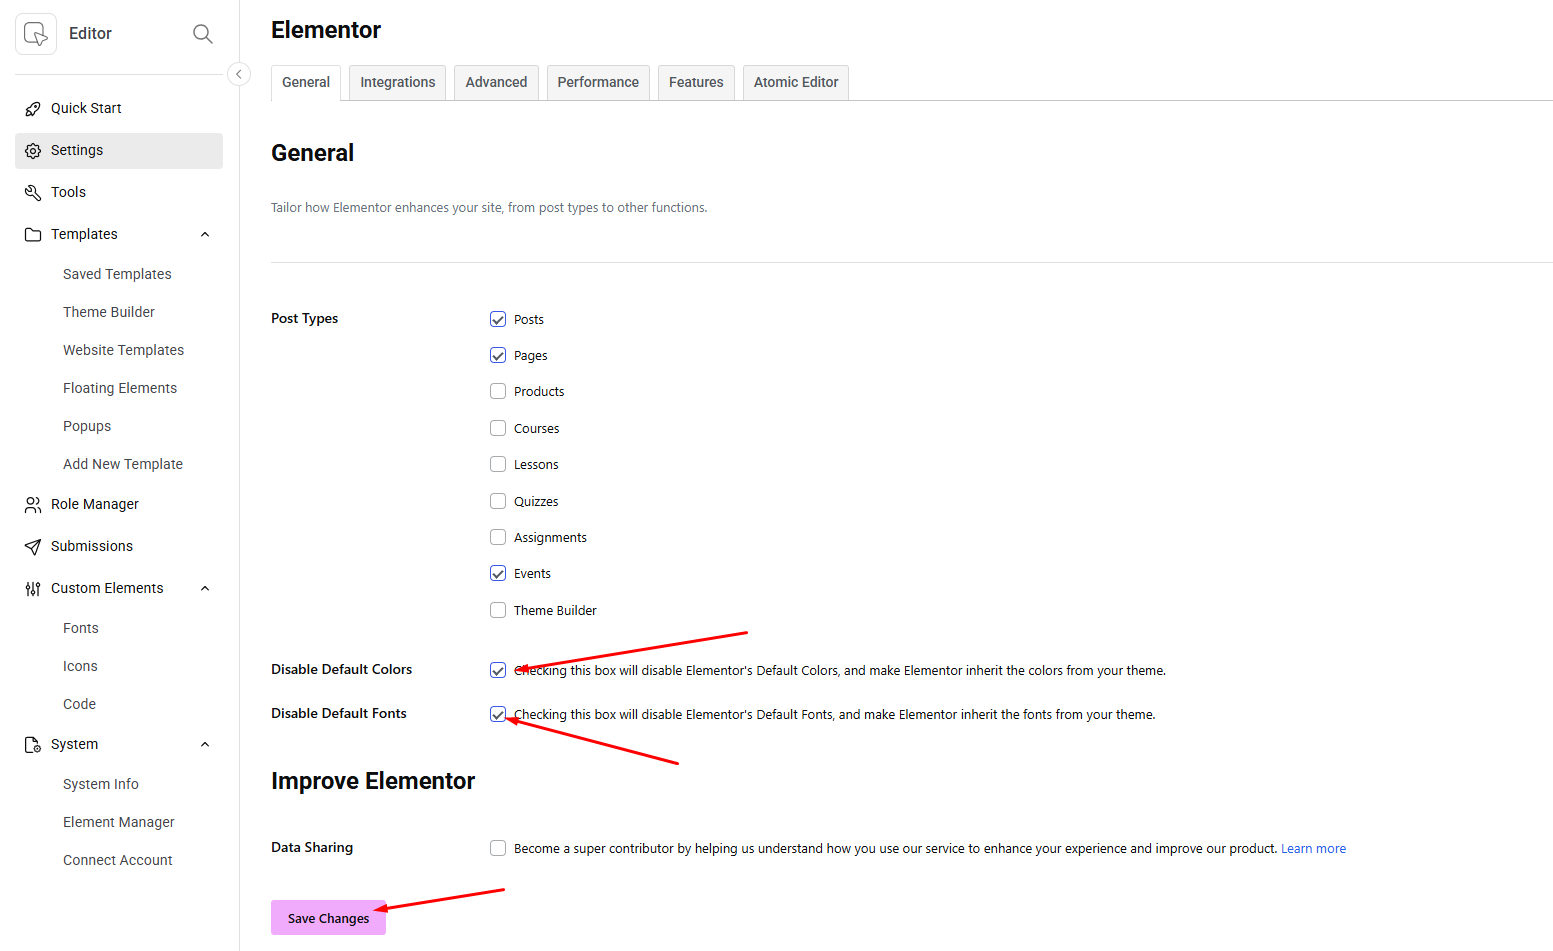Click the Improve Elementor heading
1553x951 pixels.
pos(373,781)
